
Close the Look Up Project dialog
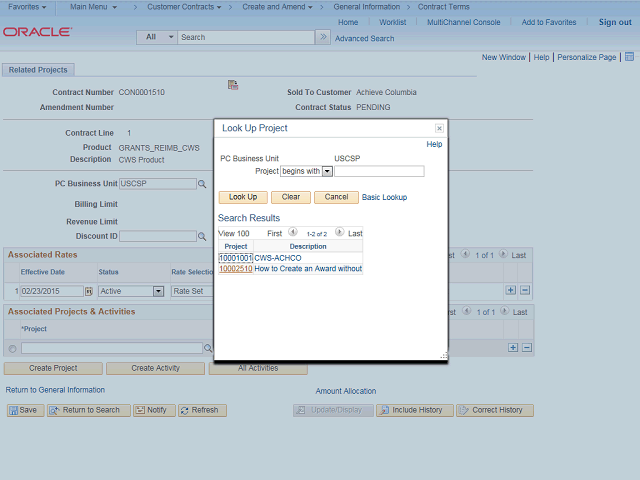coord(439,129)
